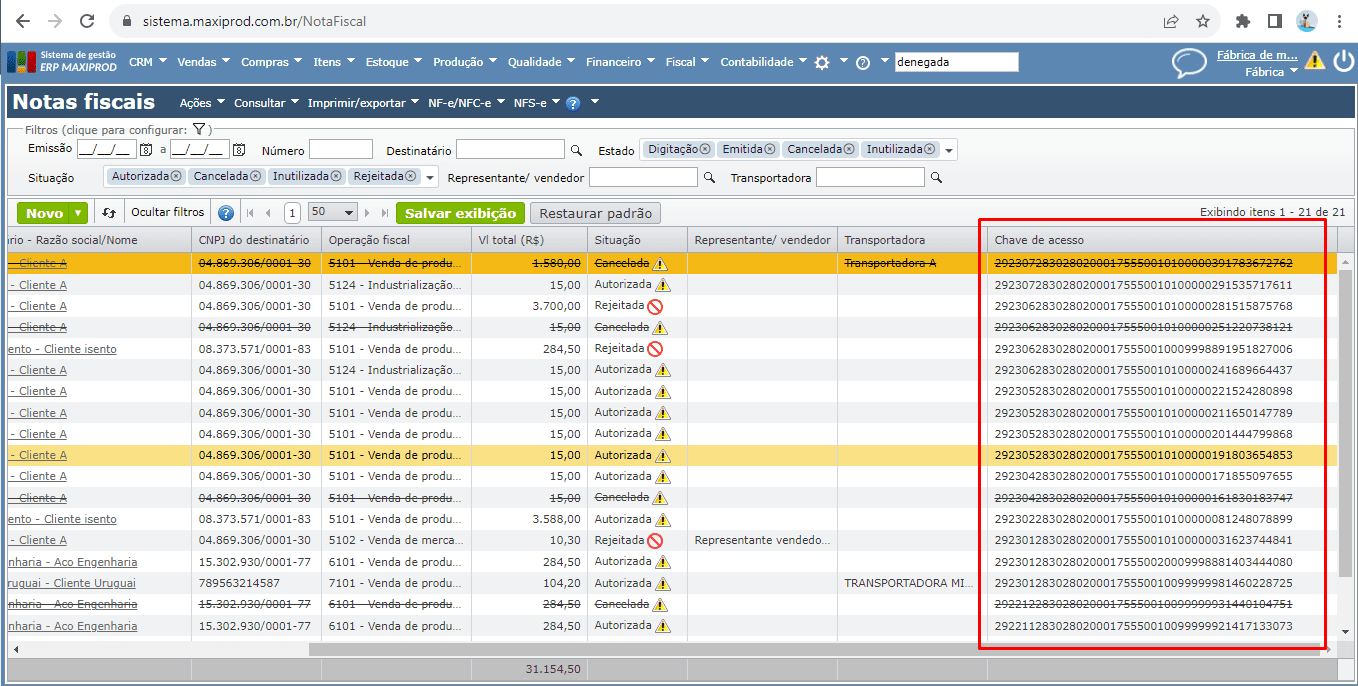Viewport: 1358px width, 686px height.
Task: Click the power logout icon
Action: click(x=1343, y=61)
